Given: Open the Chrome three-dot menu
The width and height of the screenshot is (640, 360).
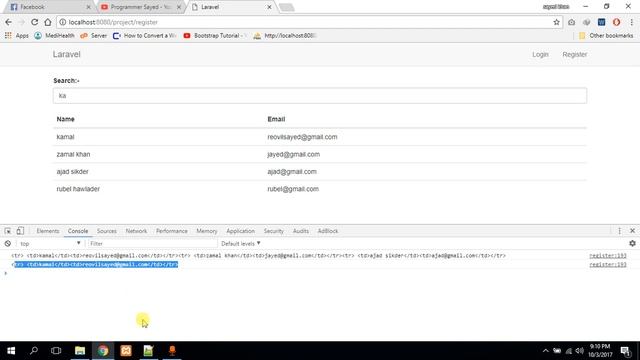Looking at the screenshot, I should point(631,22).
